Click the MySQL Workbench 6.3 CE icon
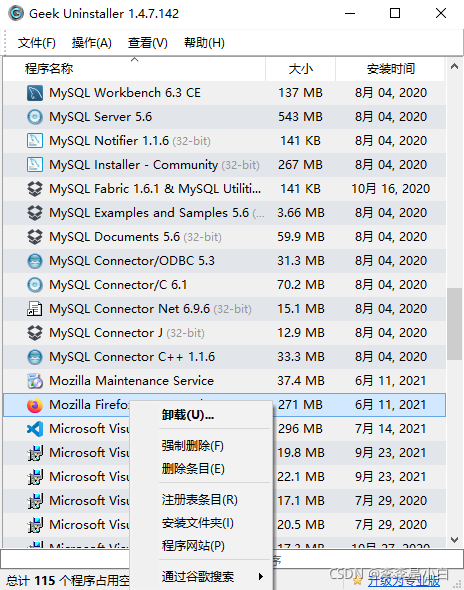Screen dimensions: 464x590 click(x=35, y=93)
